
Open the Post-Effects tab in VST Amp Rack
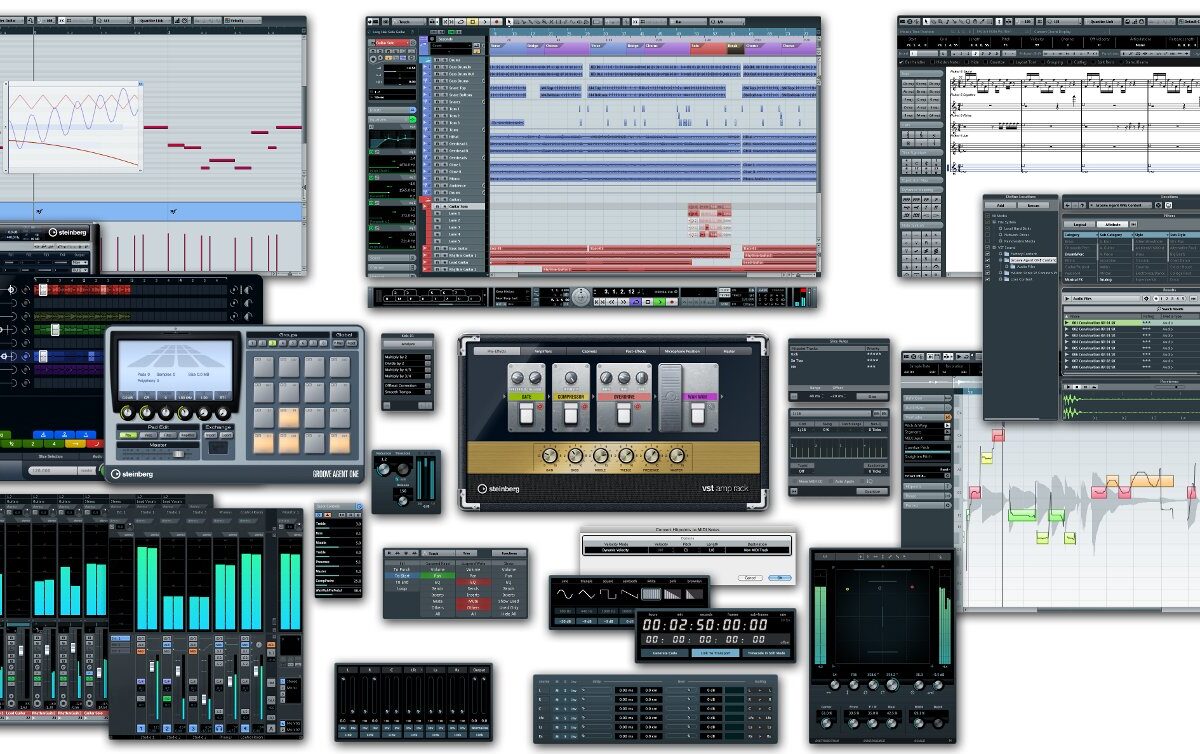pyautogui.click(x=636, y=351)
